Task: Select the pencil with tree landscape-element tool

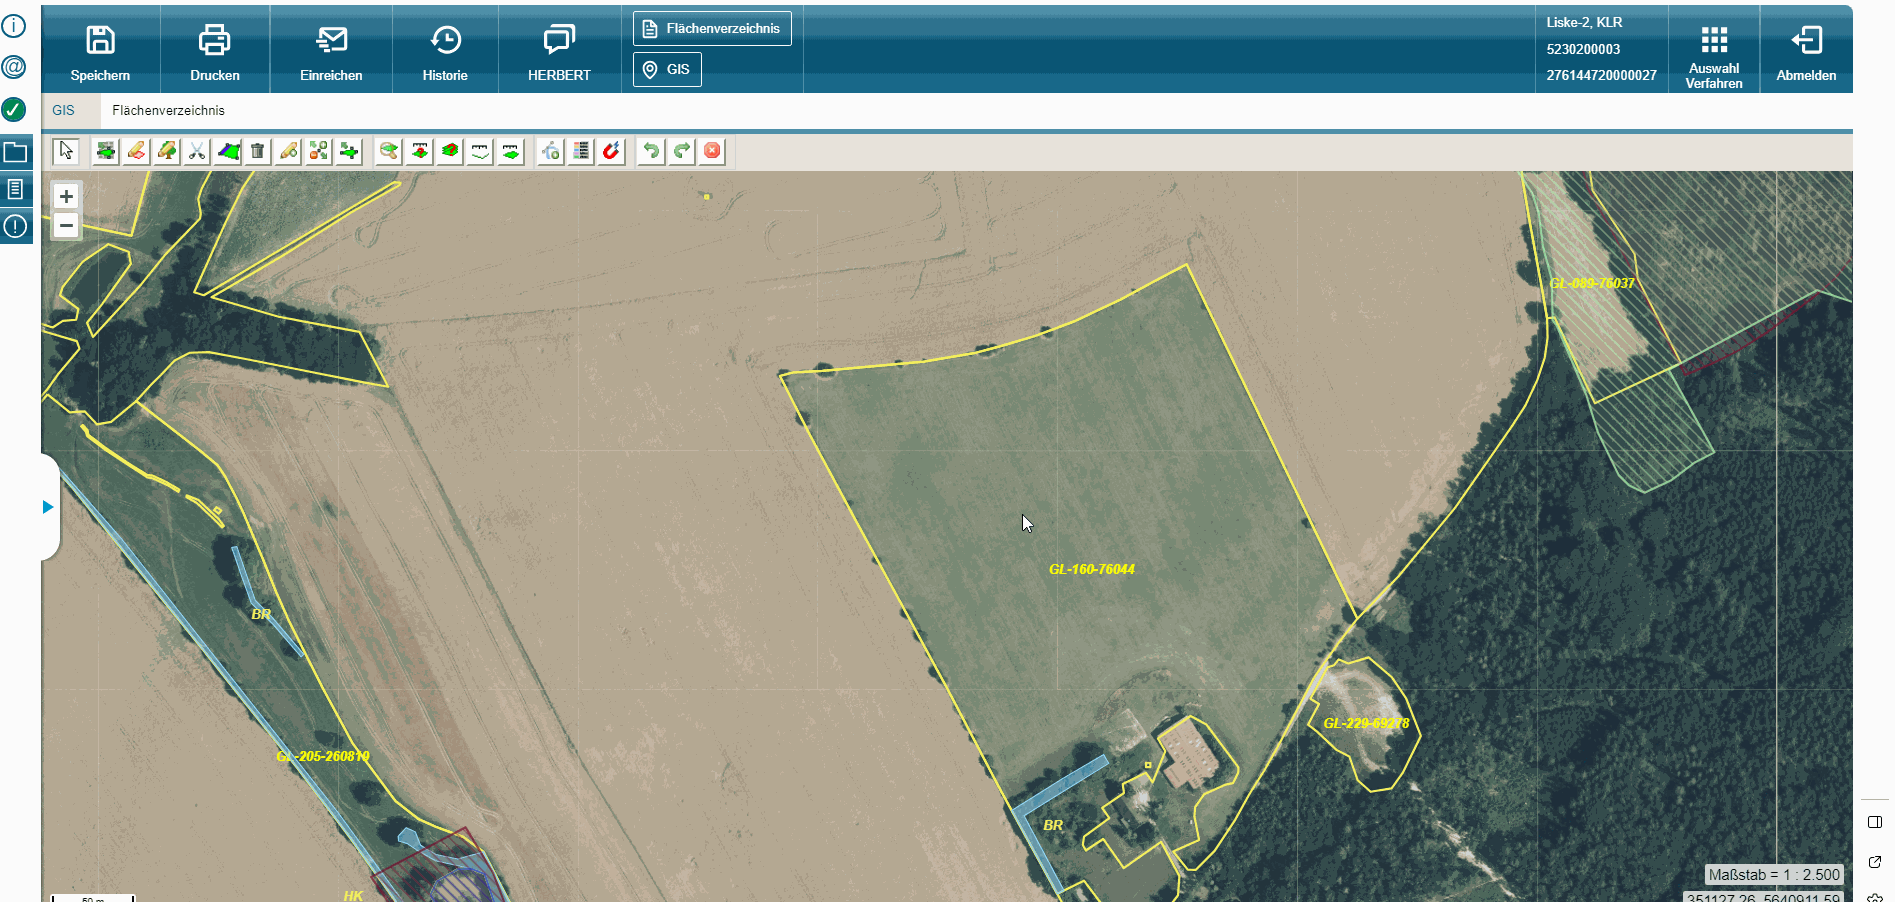Action: point(166,151)
